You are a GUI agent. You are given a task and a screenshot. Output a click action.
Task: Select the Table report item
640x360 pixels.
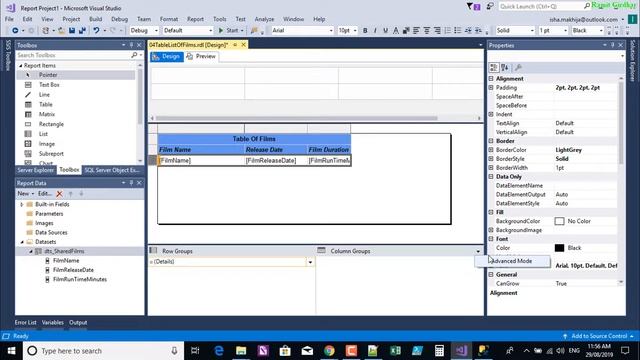[76, 104]
